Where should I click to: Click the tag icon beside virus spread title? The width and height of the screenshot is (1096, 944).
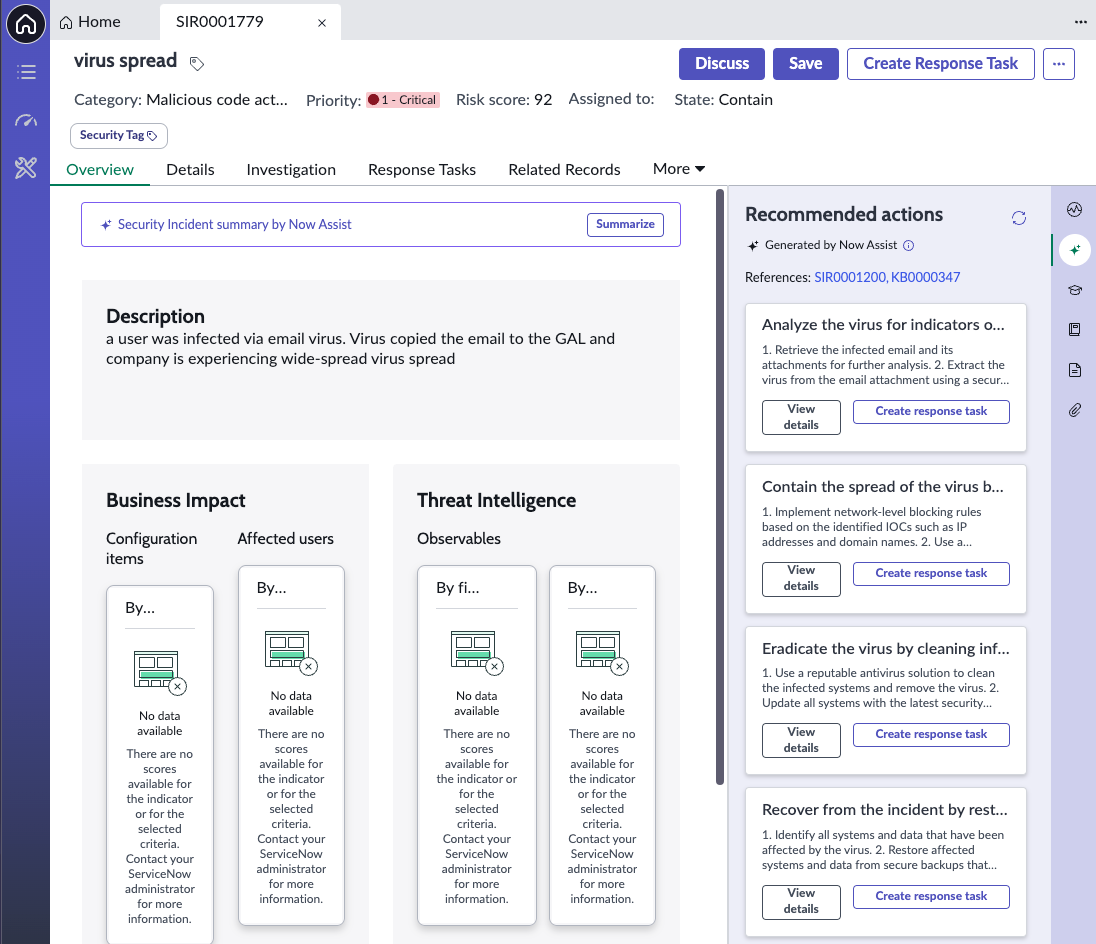click(197, 64)
